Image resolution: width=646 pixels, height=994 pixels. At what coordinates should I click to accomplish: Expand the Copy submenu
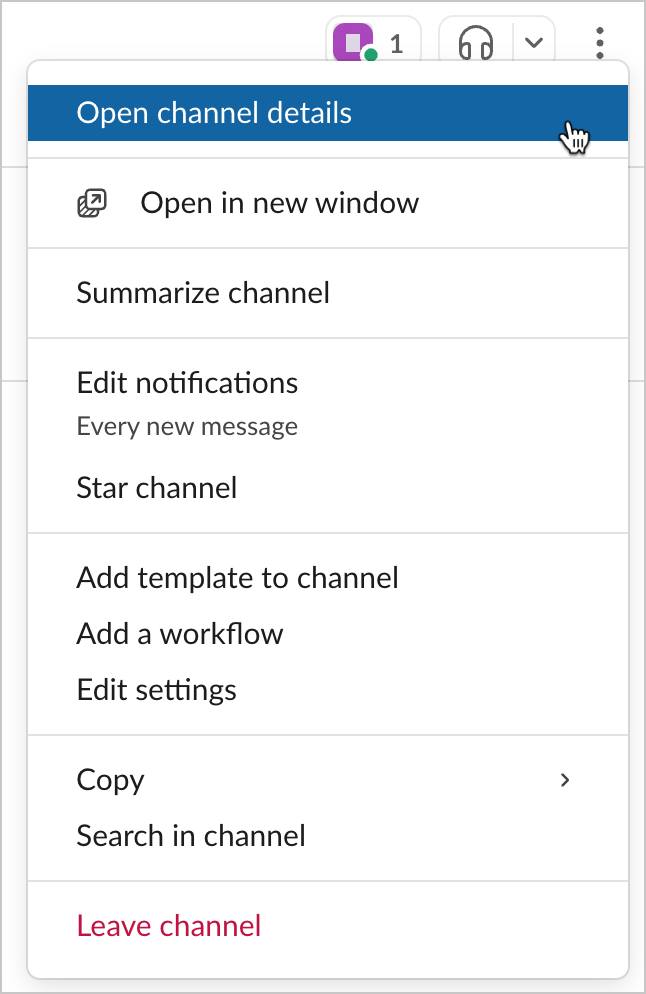pos(328,780)
